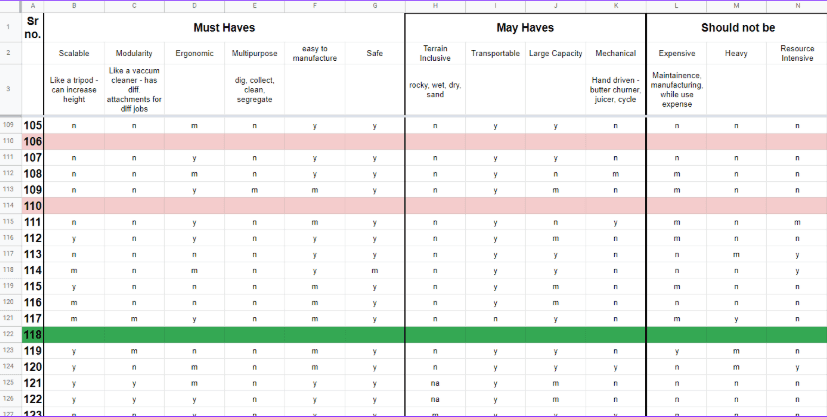Click serial number 119 cell
The width and height of the screenshot is (827, 417).
coord(33,351)
